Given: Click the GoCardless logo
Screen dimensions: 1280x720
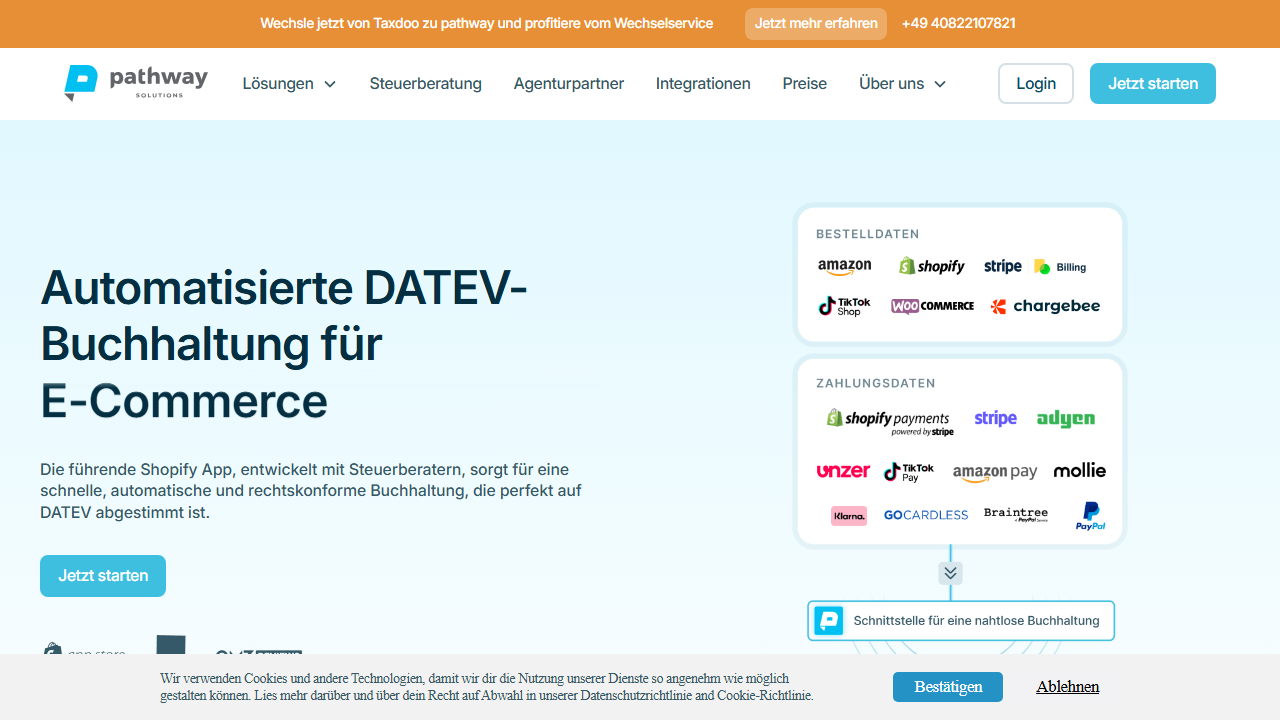Looking at the screenshot, I should pyautogui.click(x=926, y=515).
